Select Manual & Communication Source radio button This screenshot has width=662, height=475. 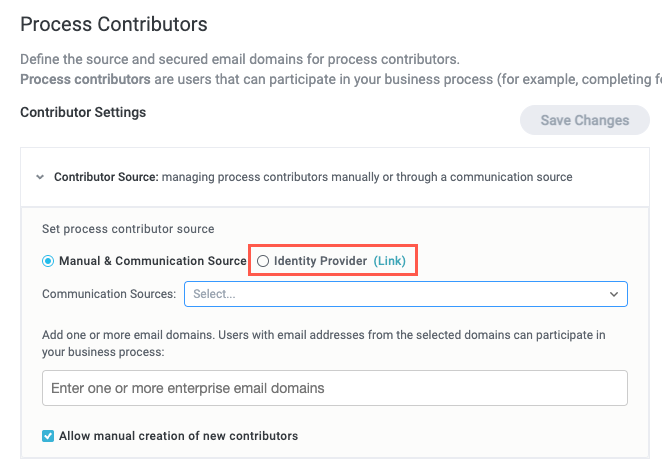[48, 261]
